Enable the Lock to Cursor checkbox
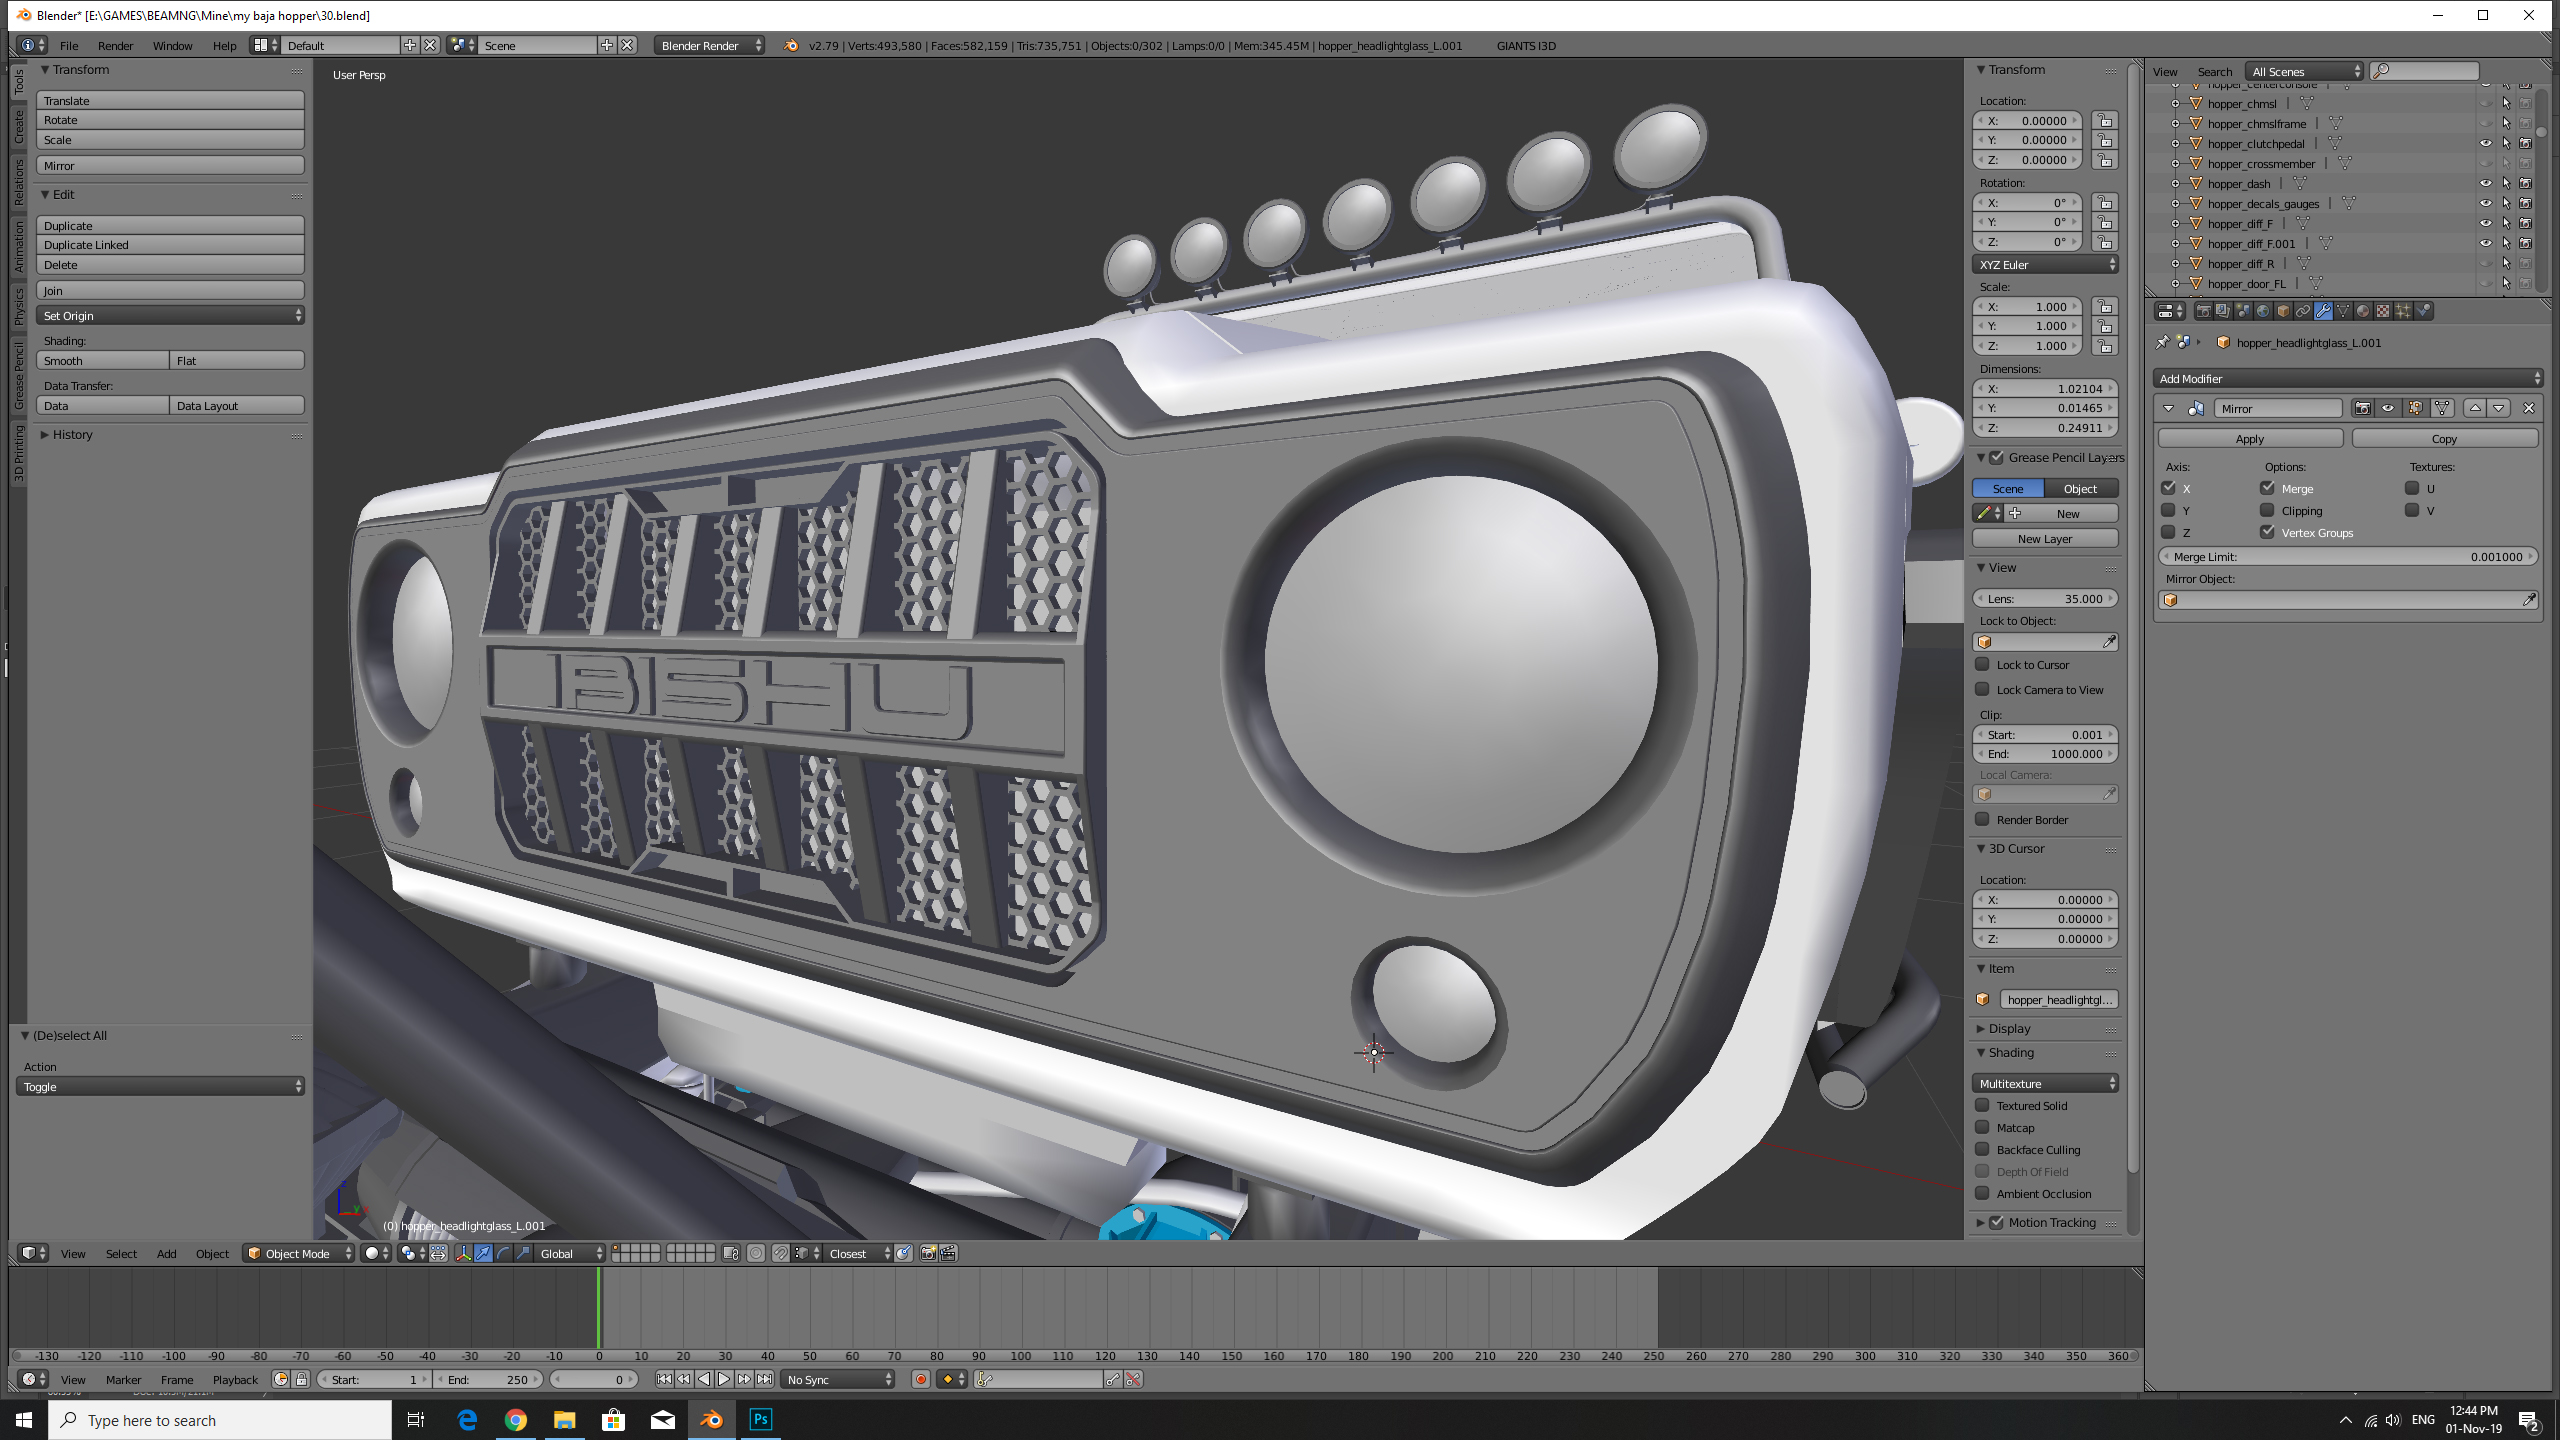Screen dimensions: 2560x1440 pyautogui.click(x=1982, y=664)
